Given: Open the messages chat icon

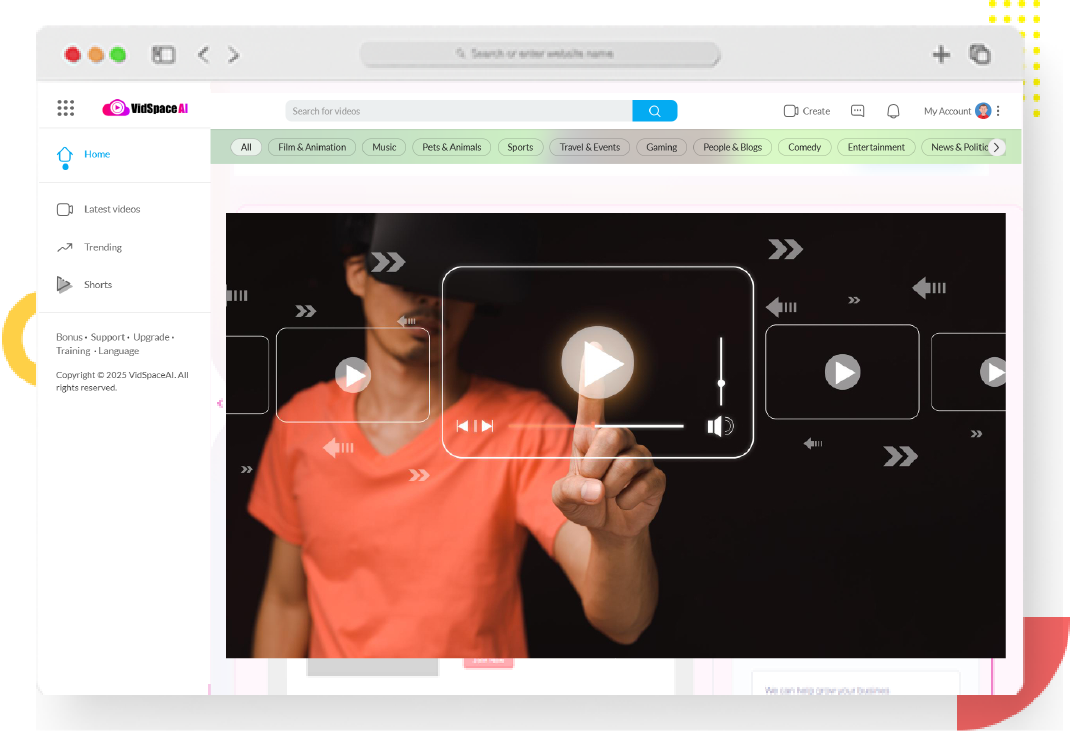Looking at the screenshot, I should point(857,111).
